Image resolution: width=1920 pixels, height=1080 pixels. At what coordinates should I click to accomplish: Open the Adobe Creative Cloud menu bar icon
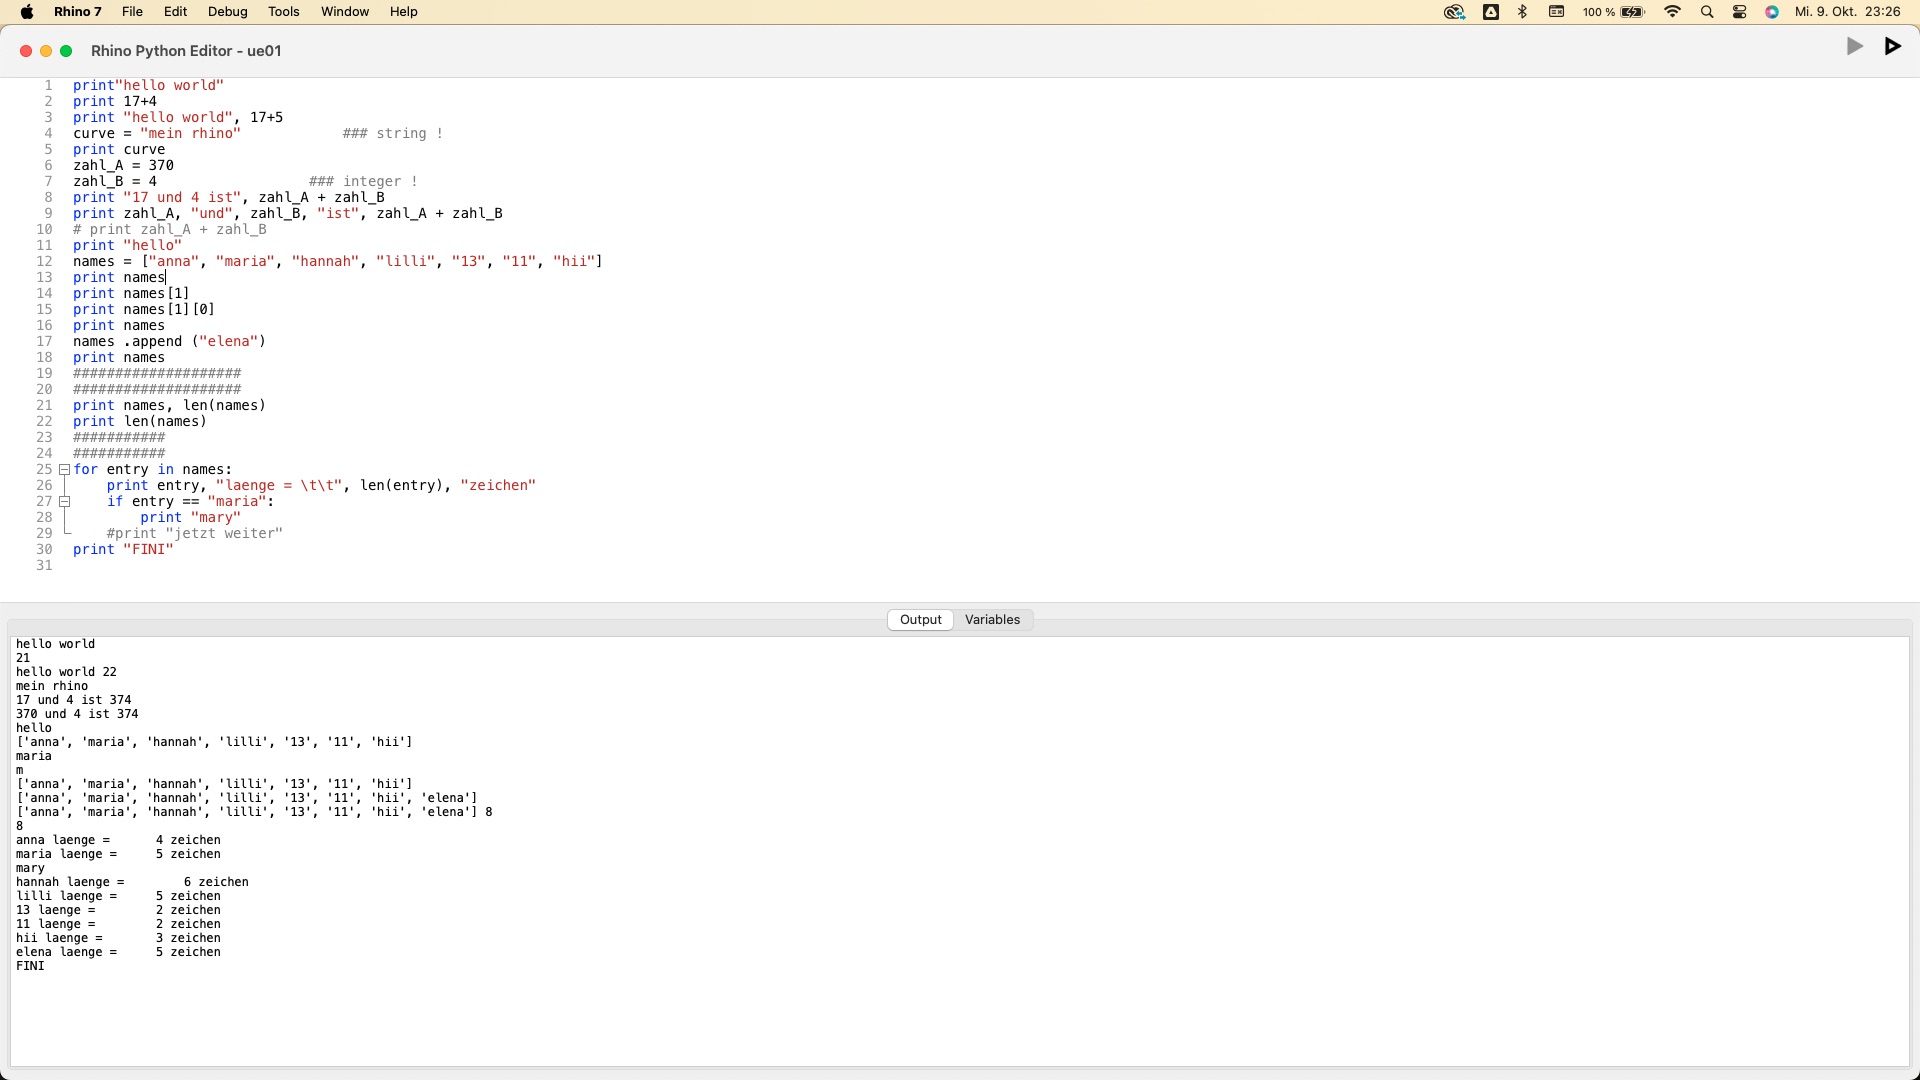(1455, 12)
